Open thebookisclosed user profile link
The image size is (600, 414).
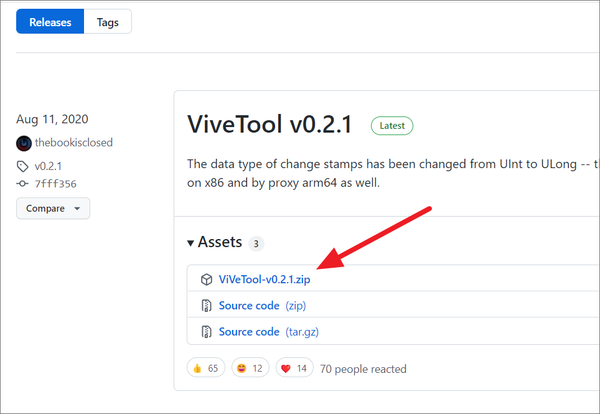78,144
